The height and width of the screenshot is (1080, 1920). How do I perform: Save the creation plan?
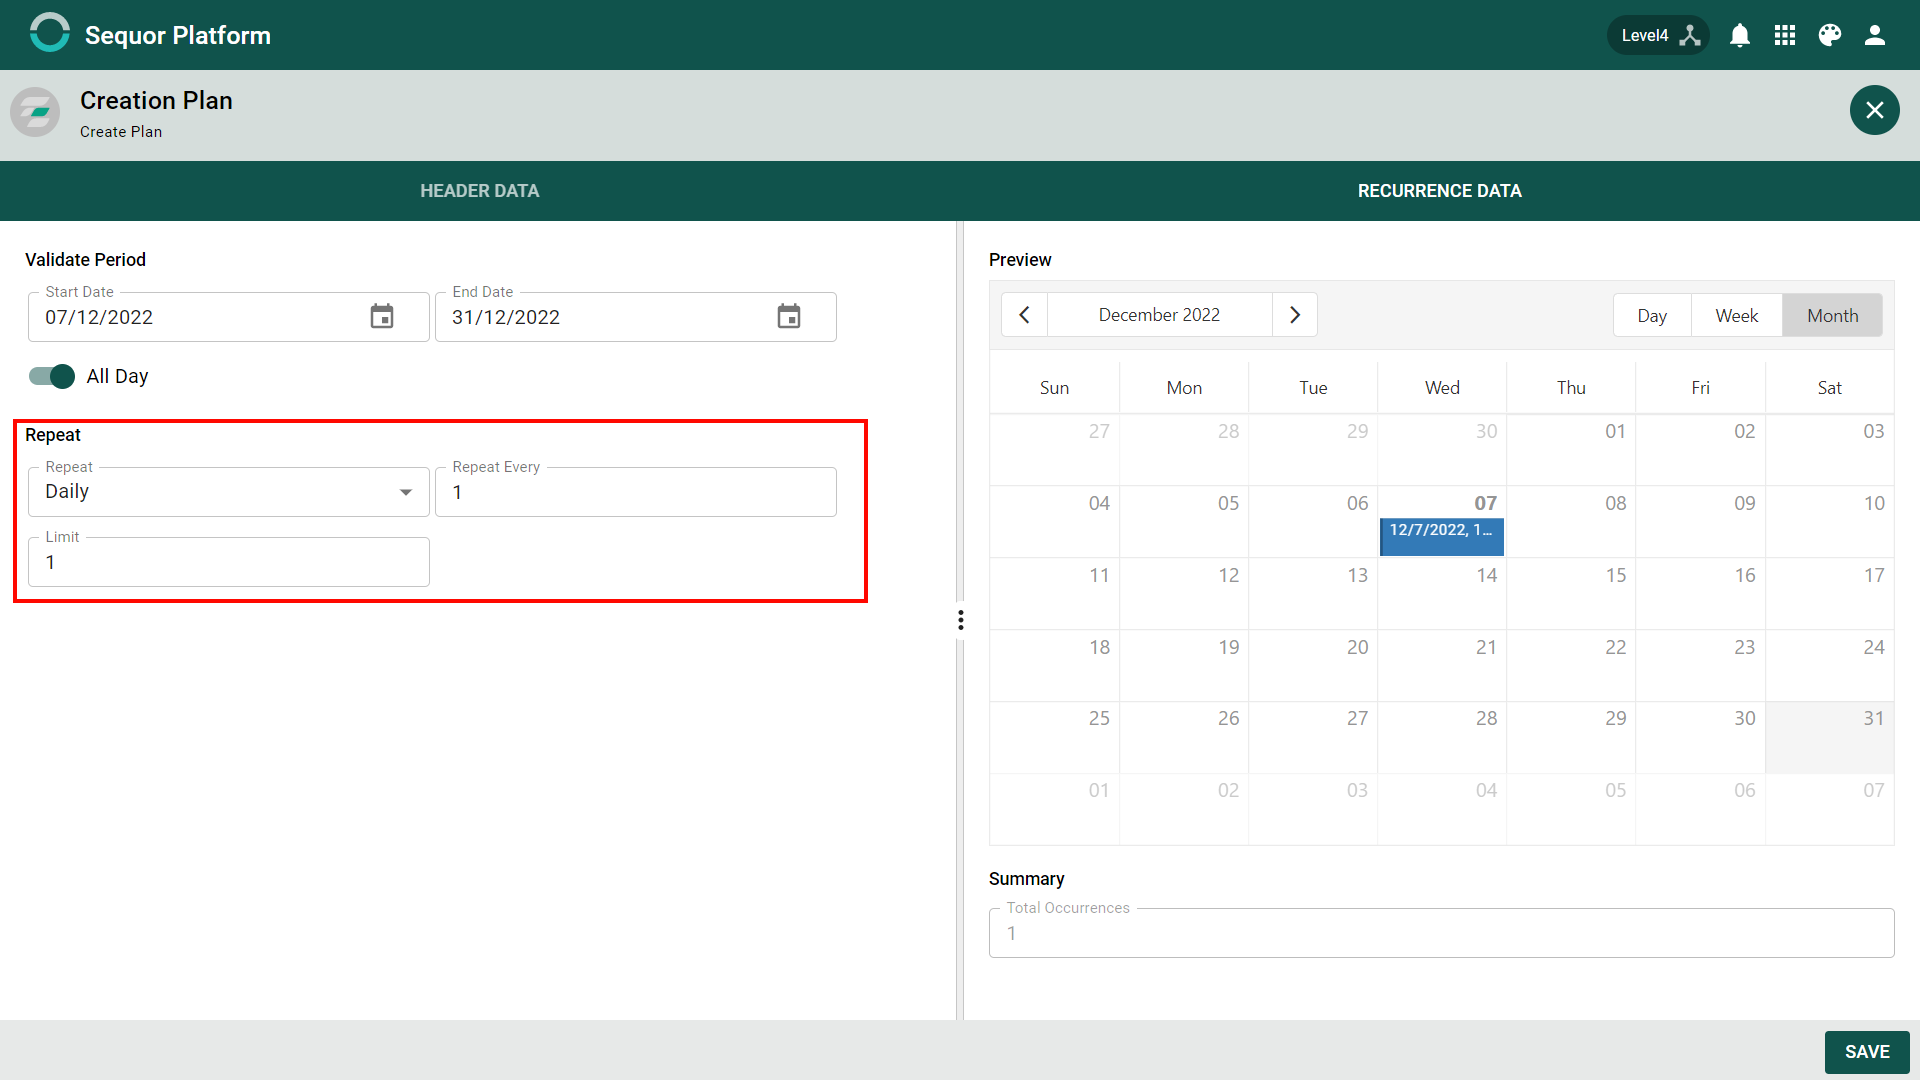click(x=1867, y=1052)
